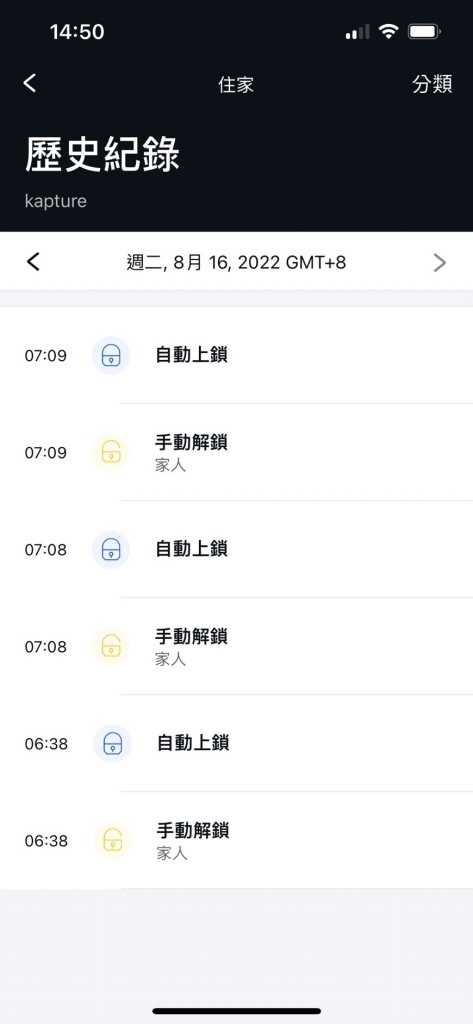Open the first 07:09 自動上鎖 record
473x1024 pixels.
[x=236, y=356]
